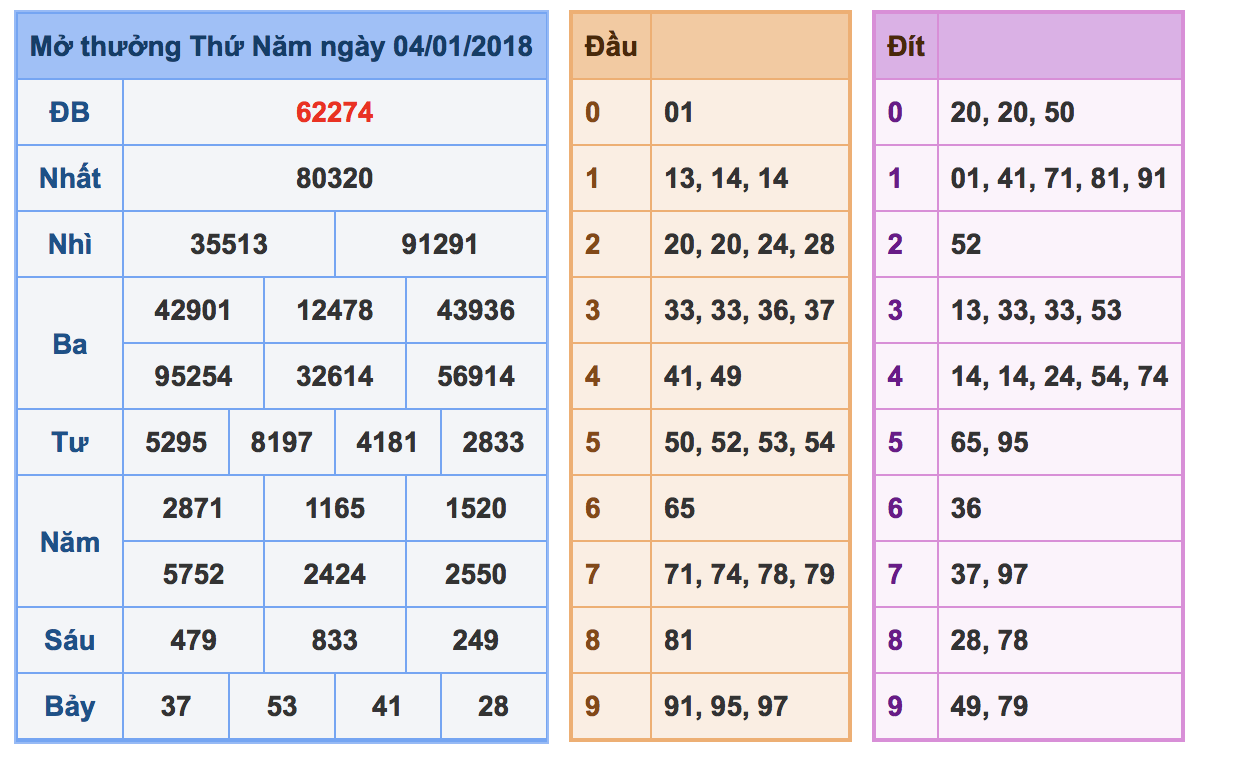Image resolution: width=1244 pixels, height=762 pixels.
Task: Select the ĐB row label
Action: tap(70, 112)
